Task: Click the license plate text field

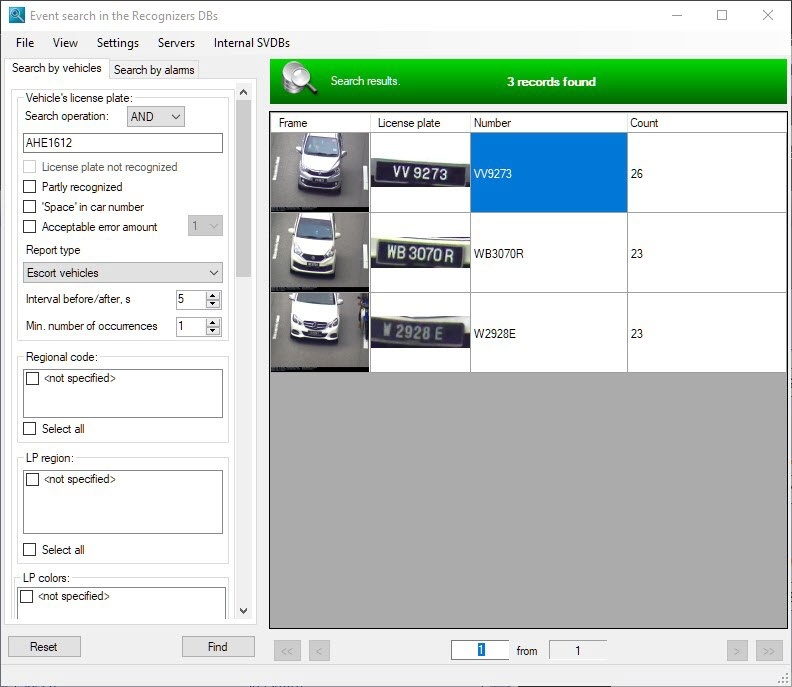Action: pyautogui.click(x=123, y=143)
